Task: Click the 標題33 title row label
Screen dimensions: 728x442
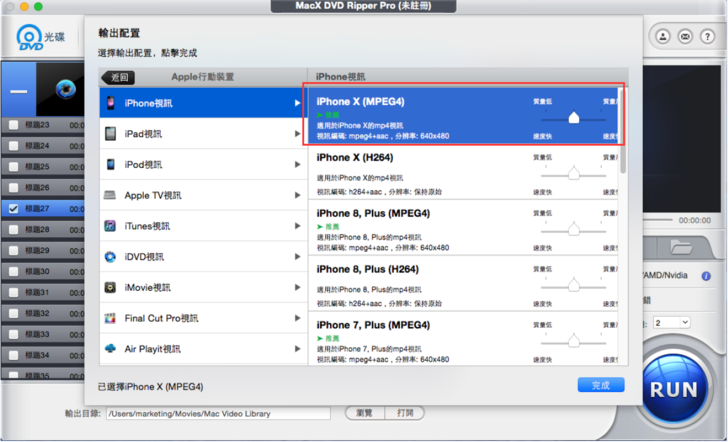Action: click(38, 334)
